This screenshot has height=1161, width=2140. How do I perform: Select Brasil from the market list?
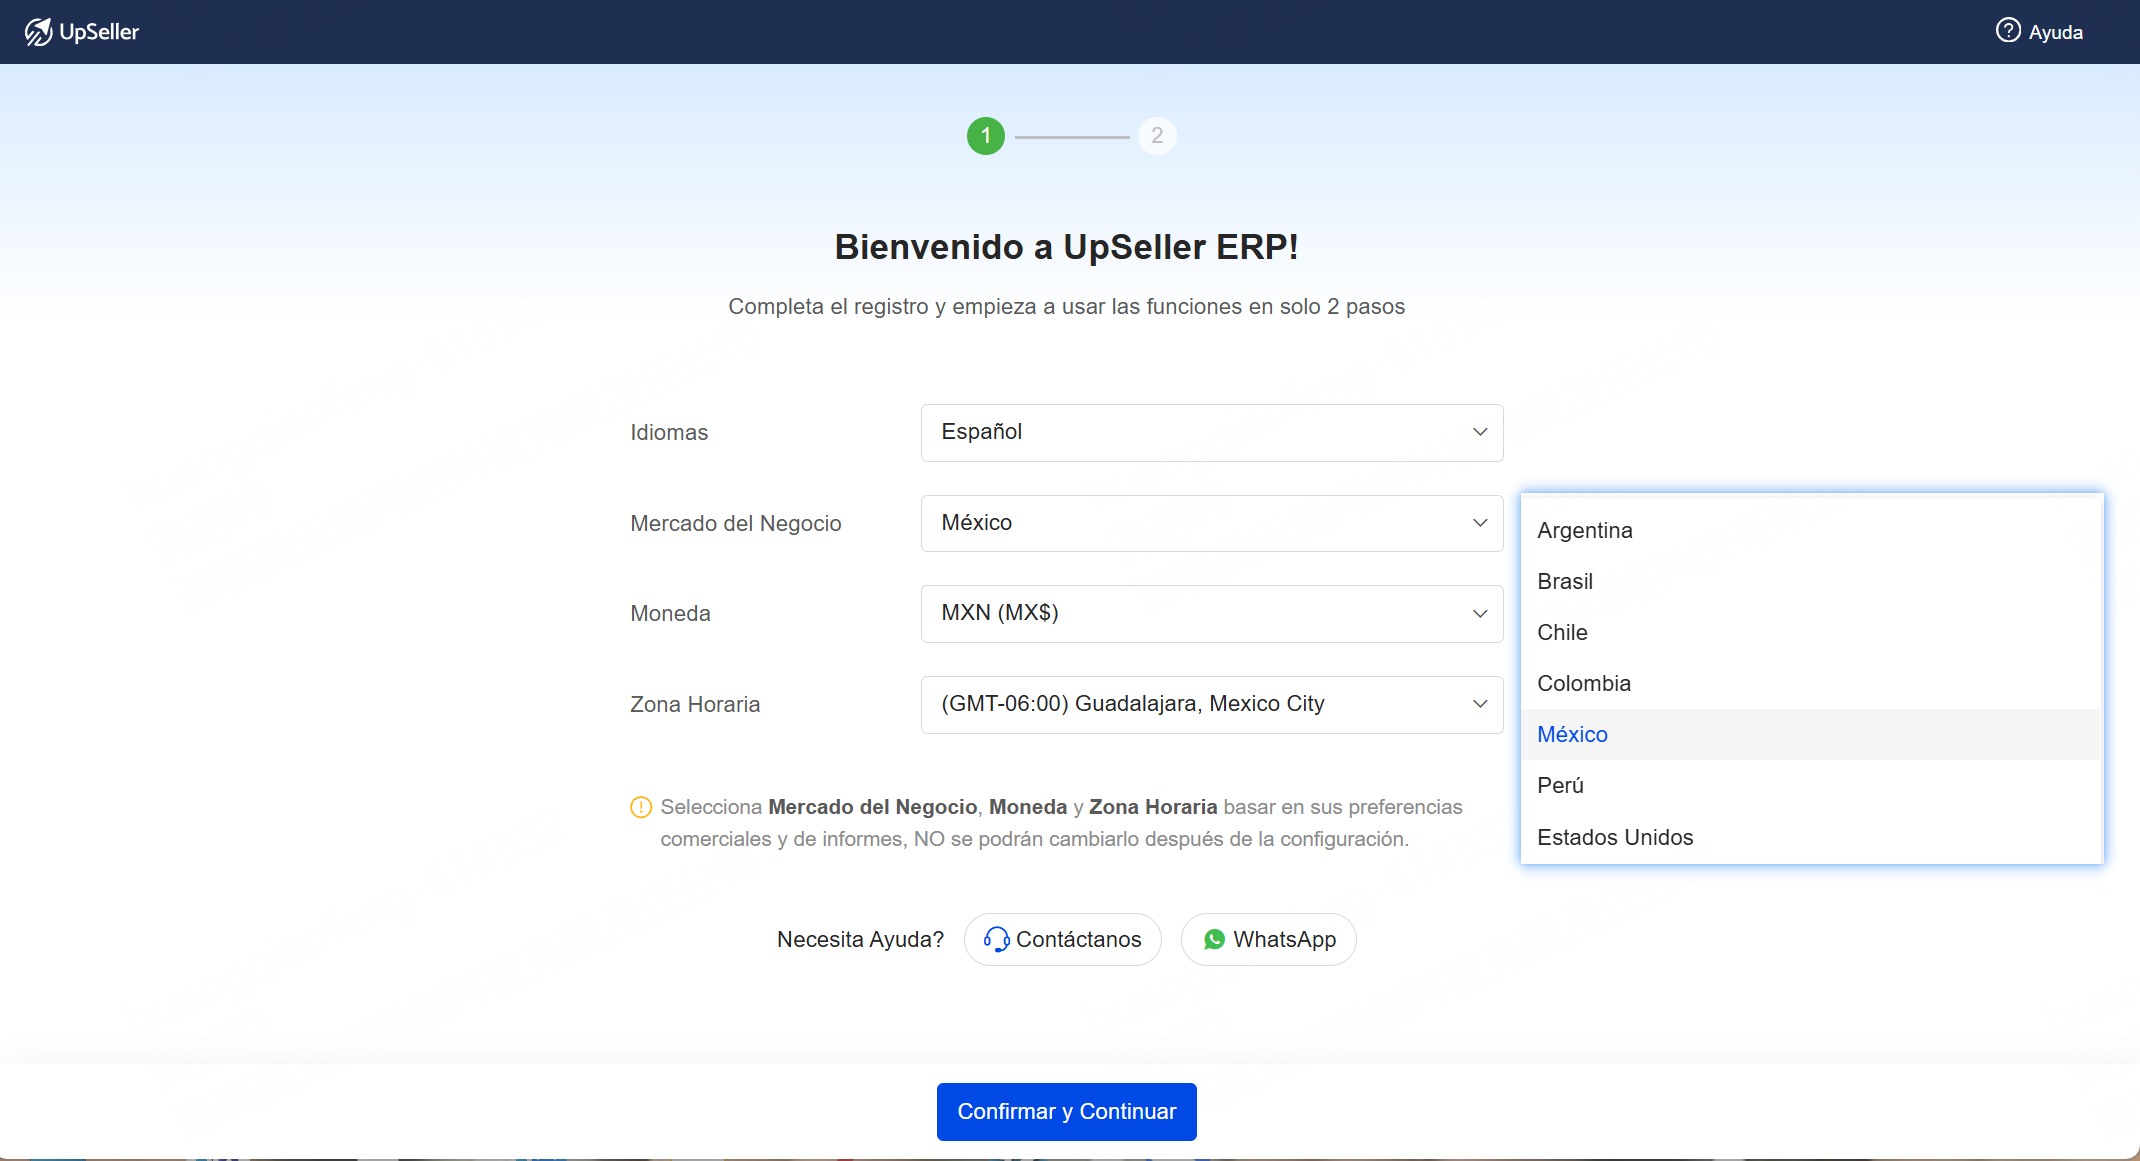pos(1811,581)
